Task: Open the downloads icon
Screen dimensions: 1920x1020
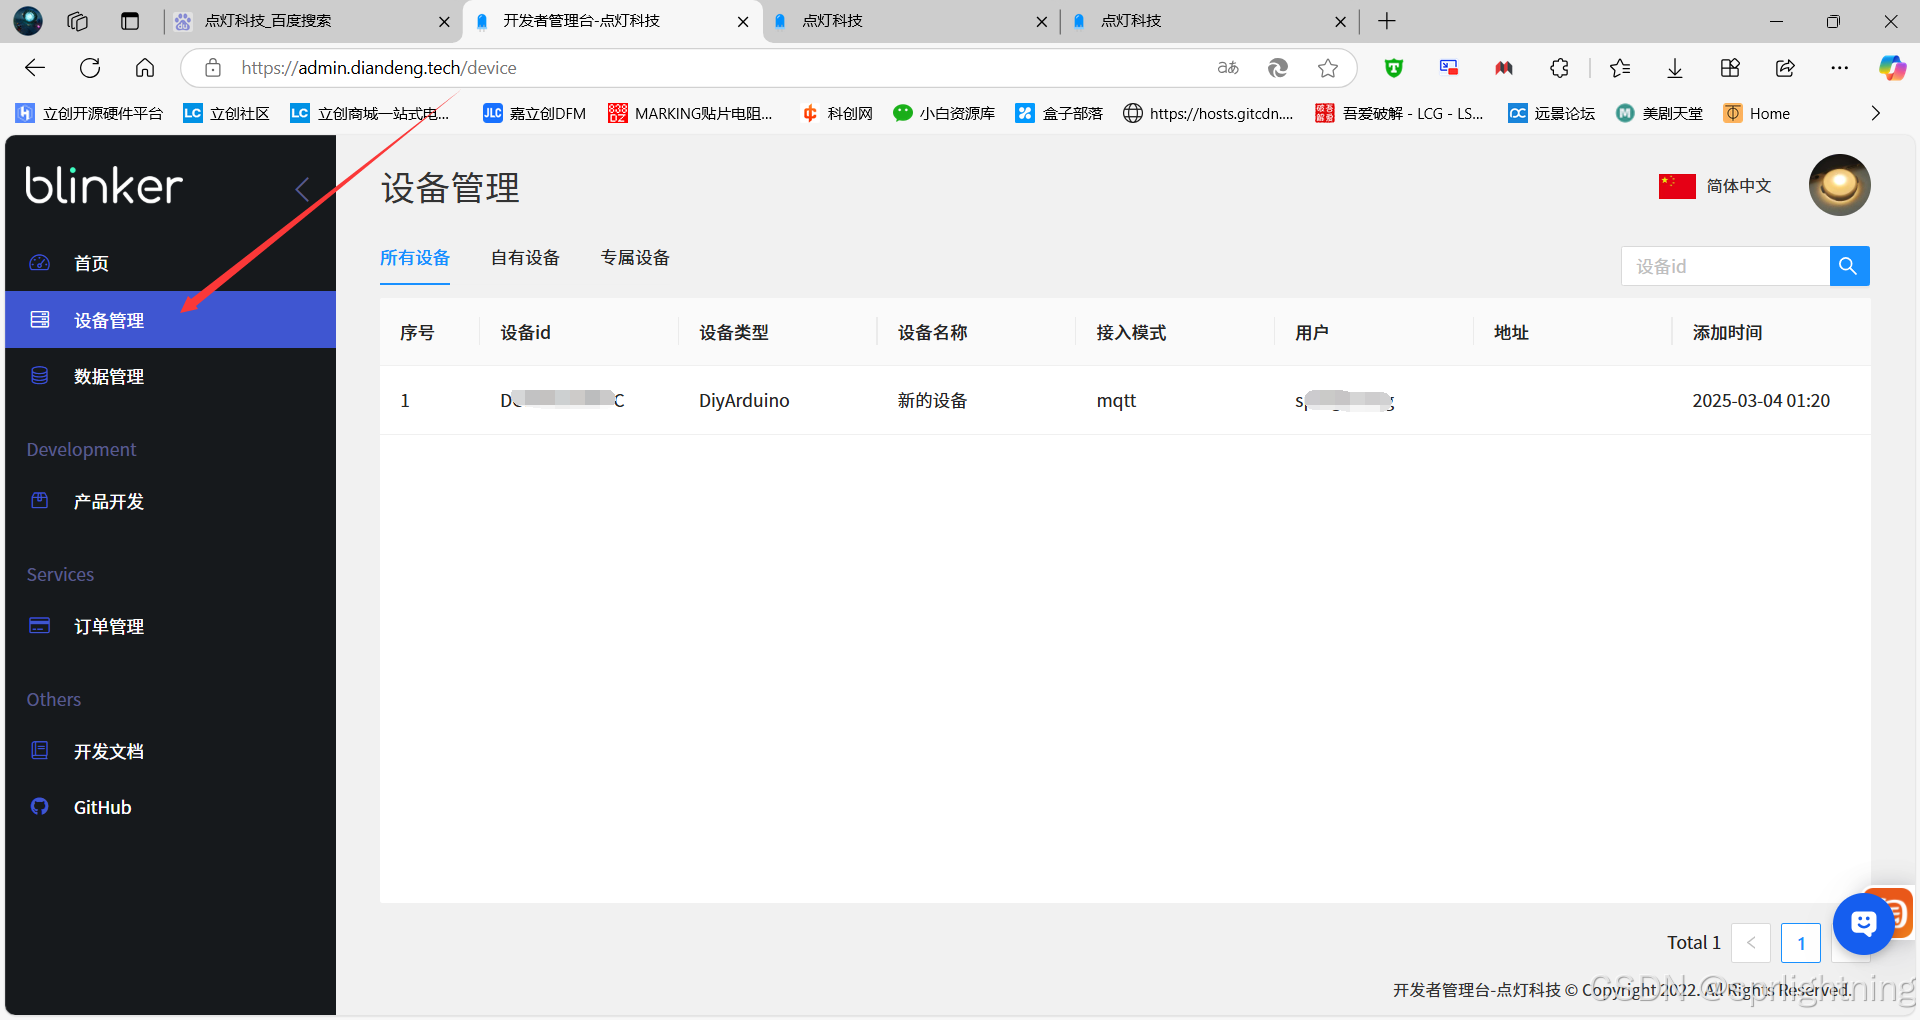Action: (x=1675, y=67)
